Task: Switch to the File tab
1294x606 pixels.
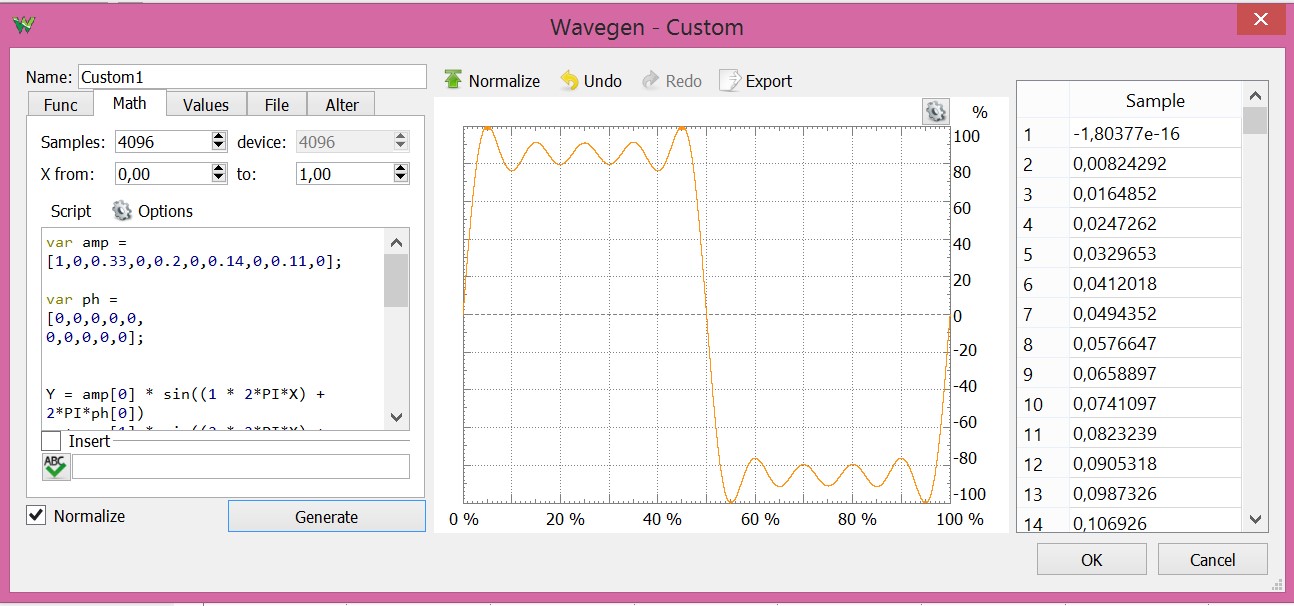Action: pyautogui.click(x=277, y=105)
